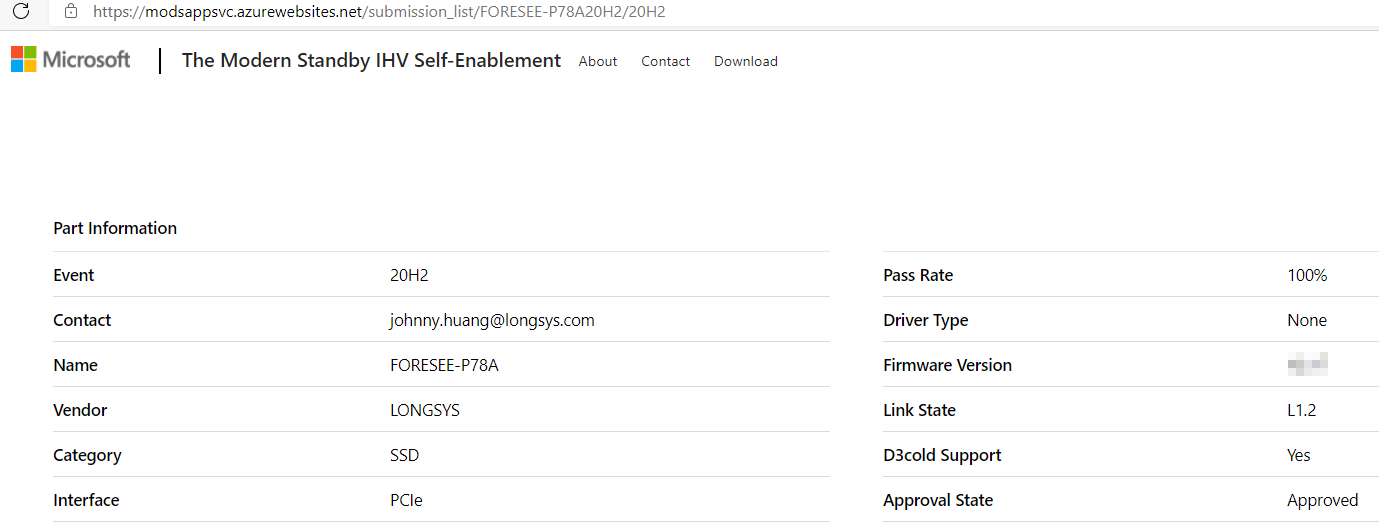Select the Category label

point(87,455)
